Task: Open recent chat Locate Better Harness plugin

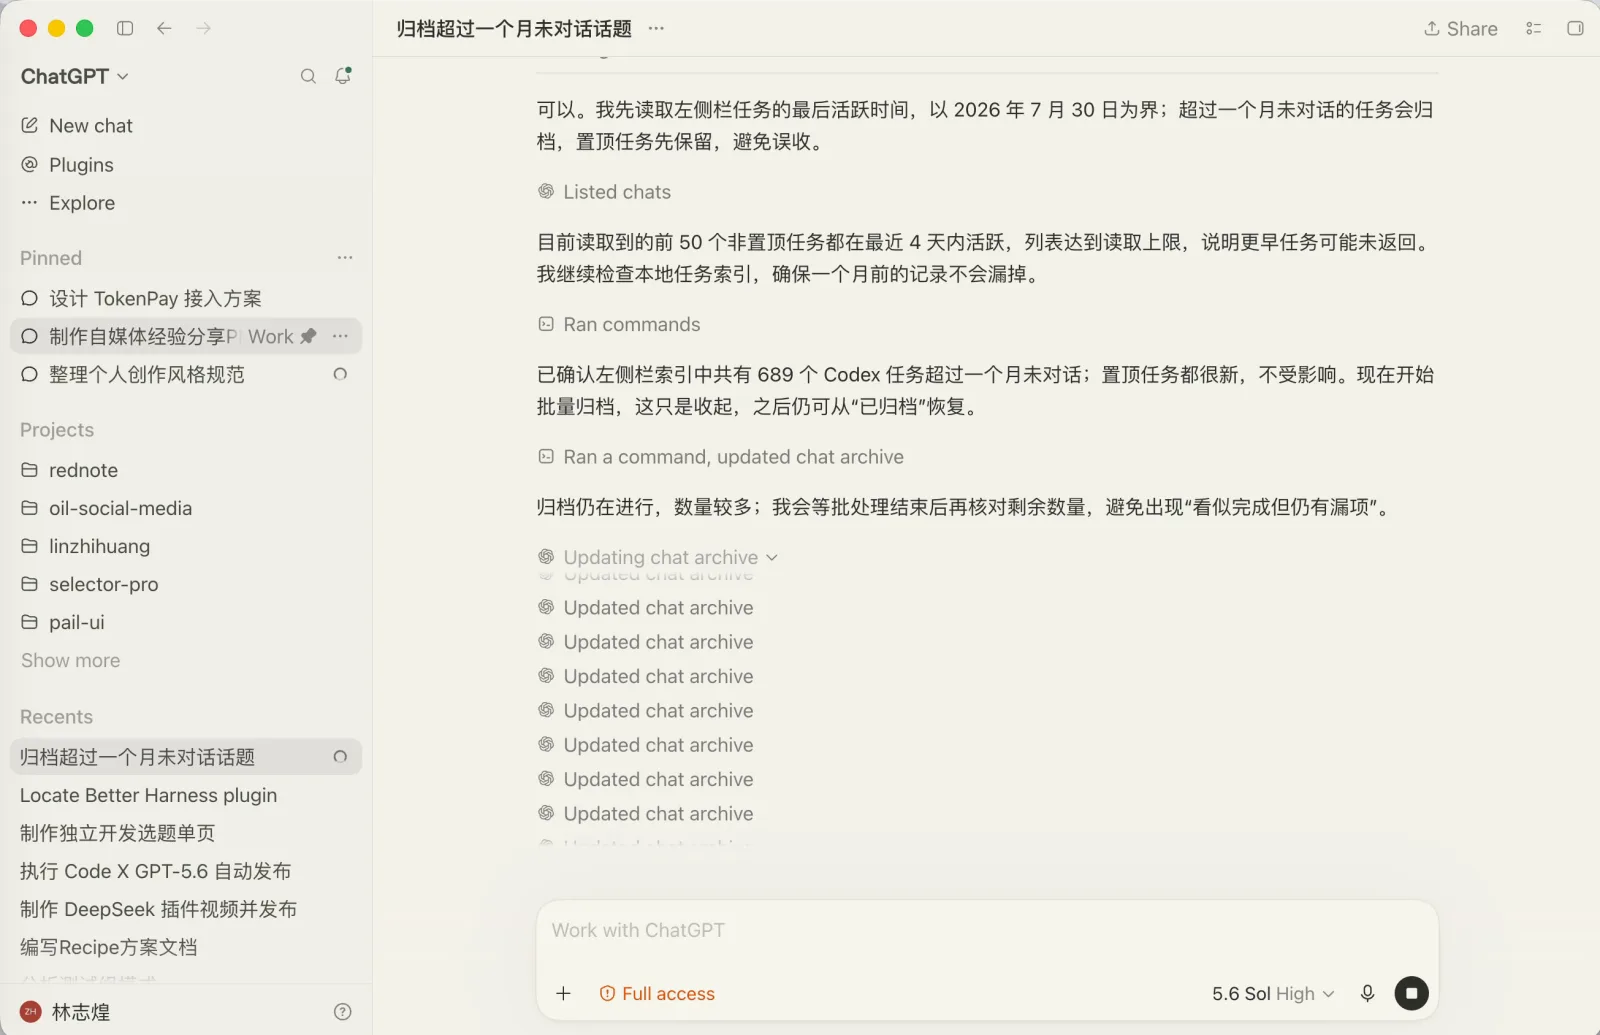Action: [186, 795]
